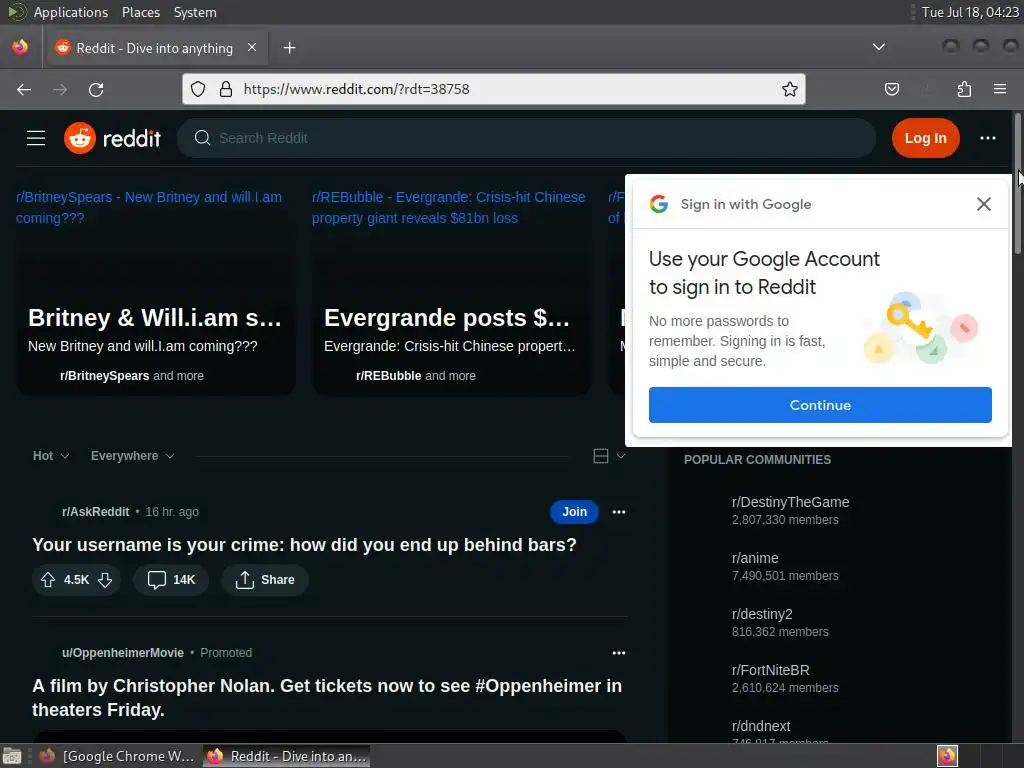
Task: Click show desktop icon in taskbar
Action: click(11, 756)
